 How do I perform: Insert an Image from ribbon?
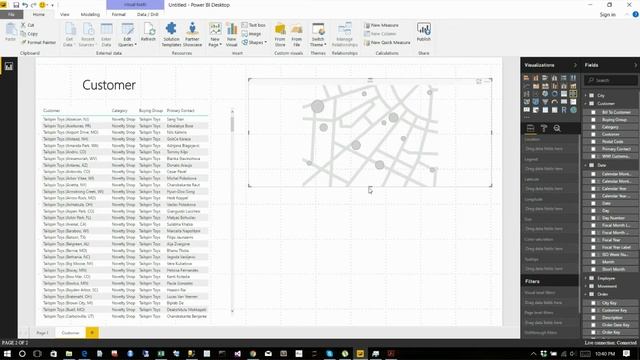(x=251, y=34)
